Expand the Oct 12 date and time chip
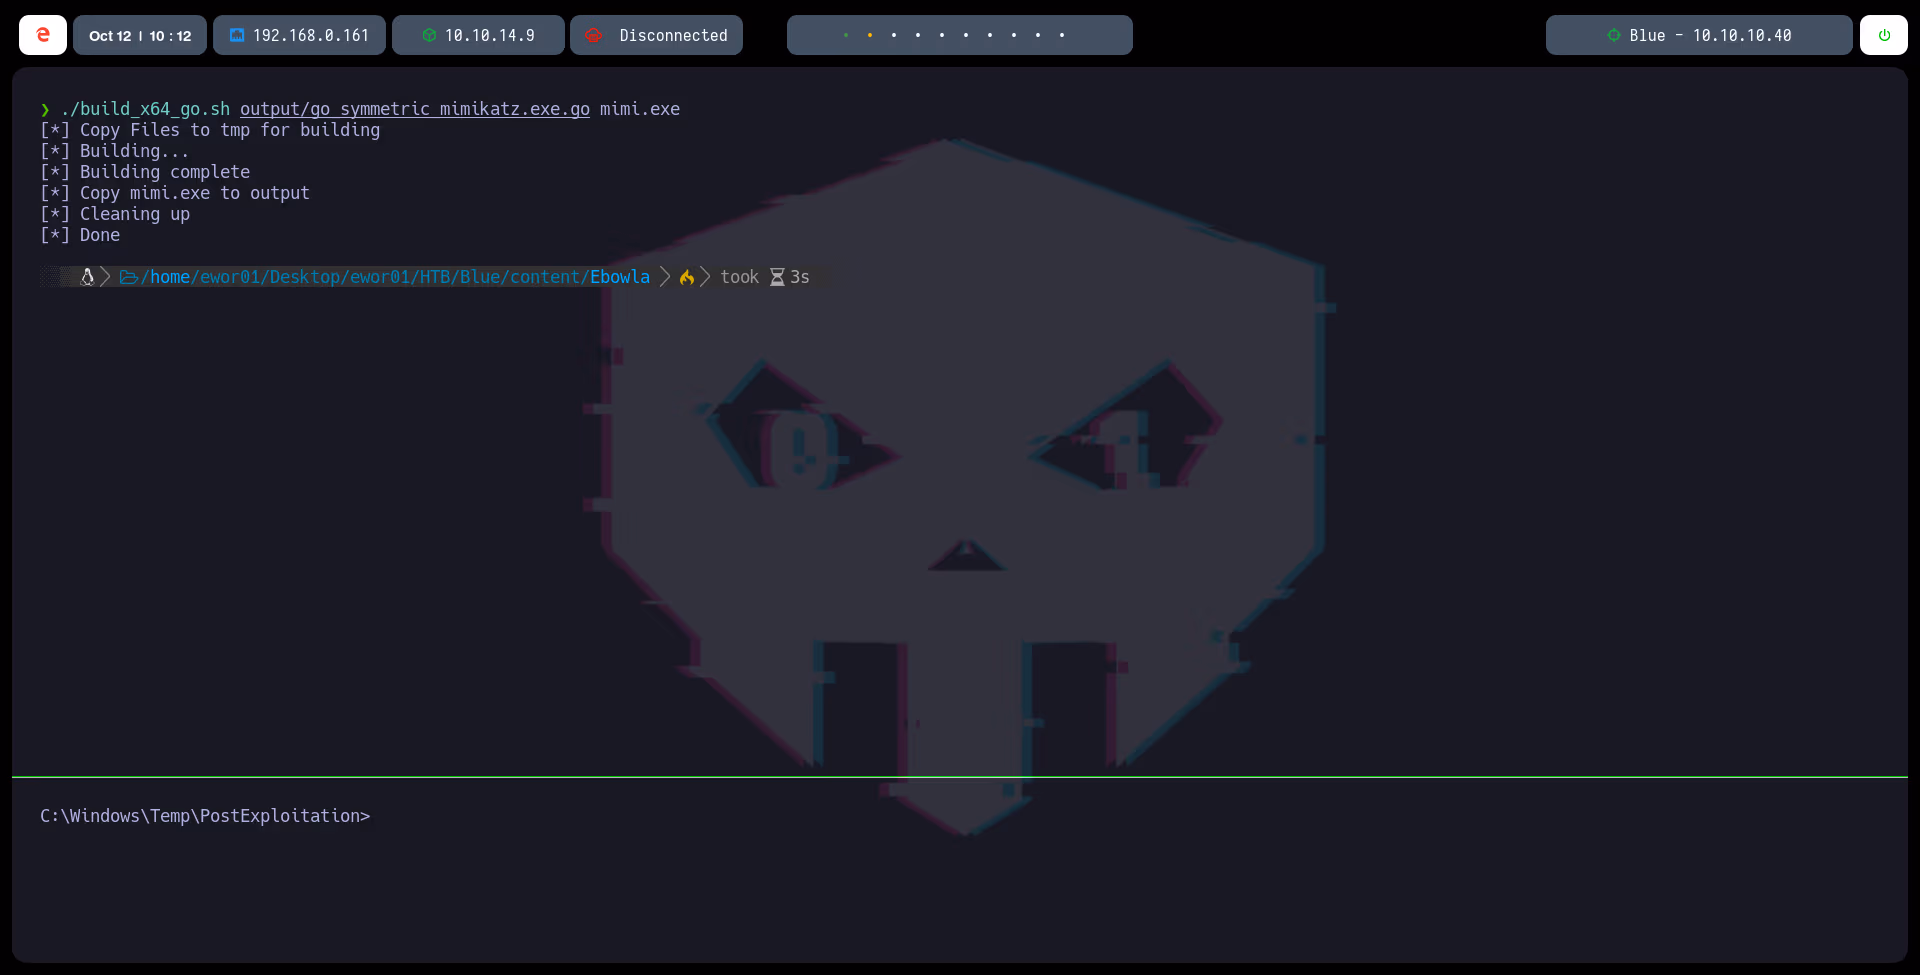Image resolution: width=1920 pixels, height=975 pixels. [x=139, y=34]
